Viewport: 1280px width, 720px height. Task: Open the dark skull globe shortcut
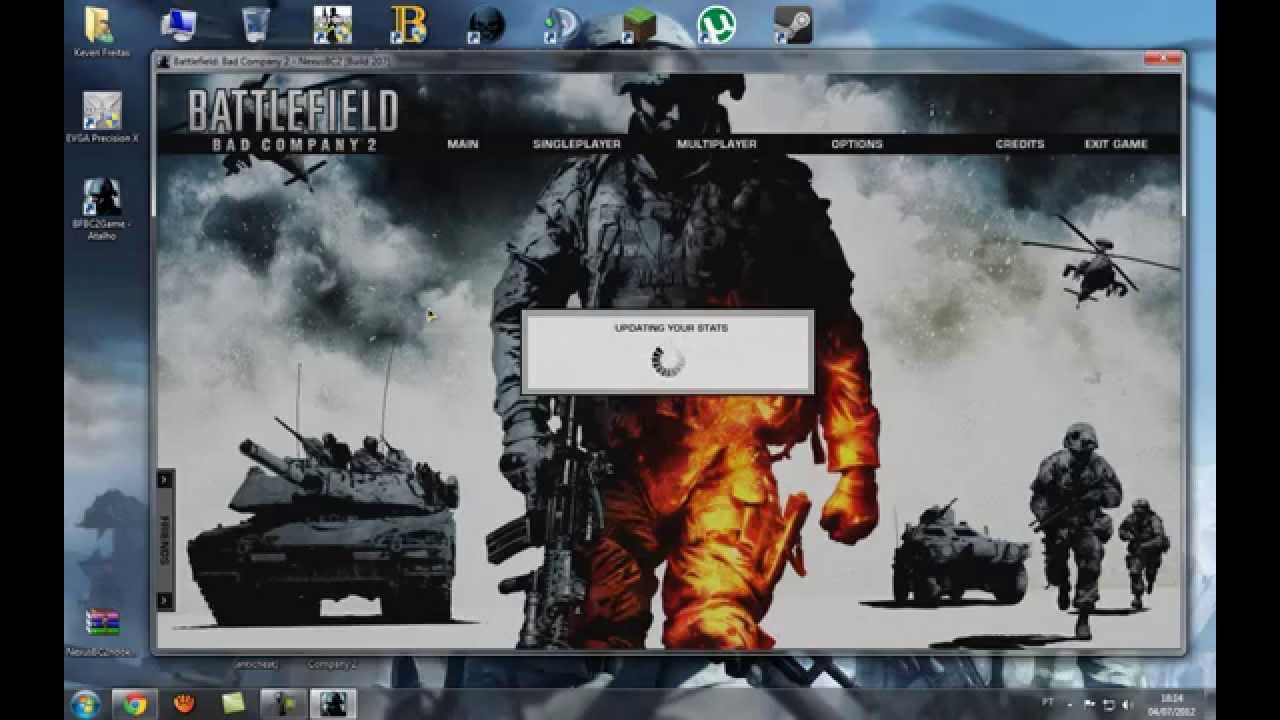click(x=485, y=25)
